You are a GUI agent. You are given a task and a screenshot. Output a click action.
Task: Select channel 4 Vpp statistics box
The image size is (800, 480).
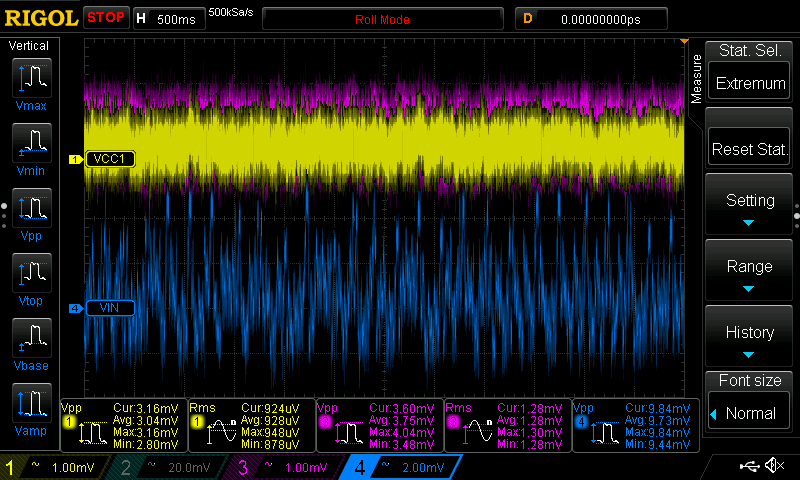(636, 426)
